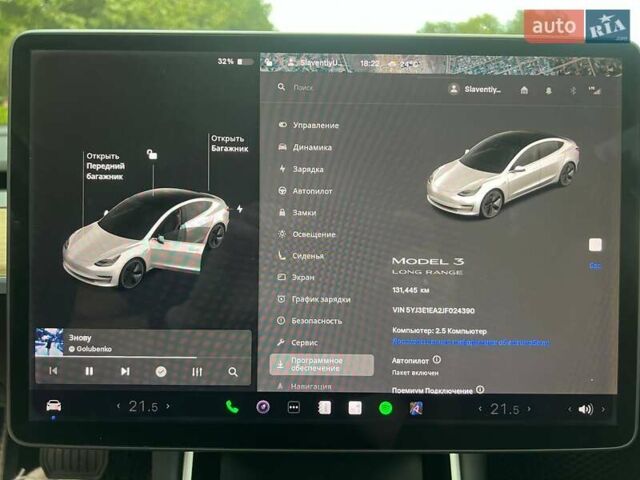Open the media equalizer settings icon

tap(197, 371)
